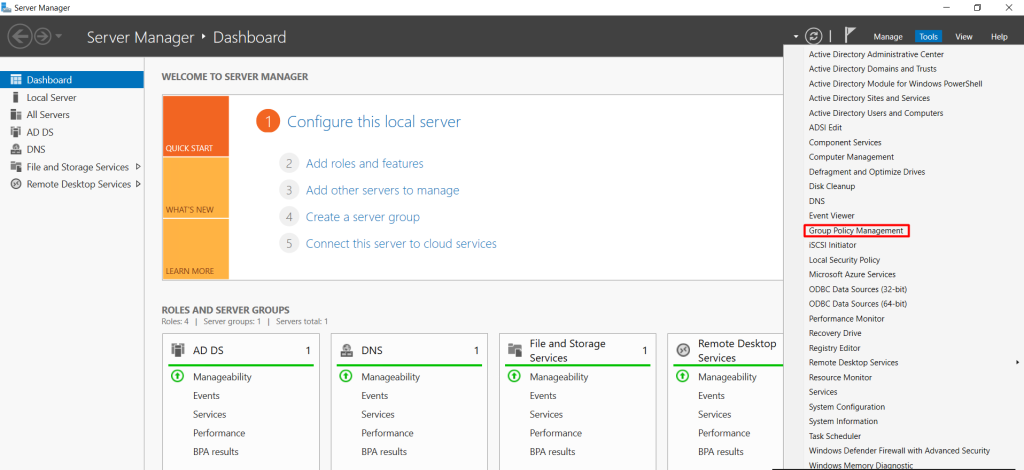Click the refresh icon in header
Image resolution: width=1024 pixels, height=470 pixels.
(x=813, y=37)
